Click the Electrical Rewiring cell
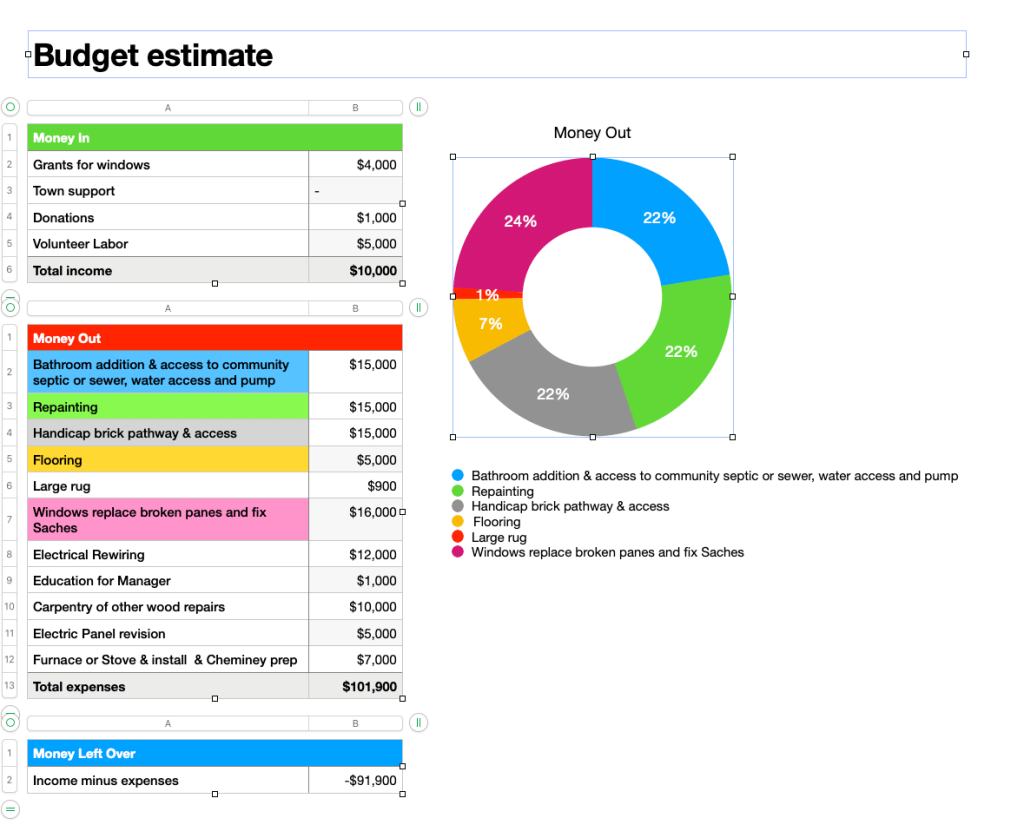 (168, 555)
